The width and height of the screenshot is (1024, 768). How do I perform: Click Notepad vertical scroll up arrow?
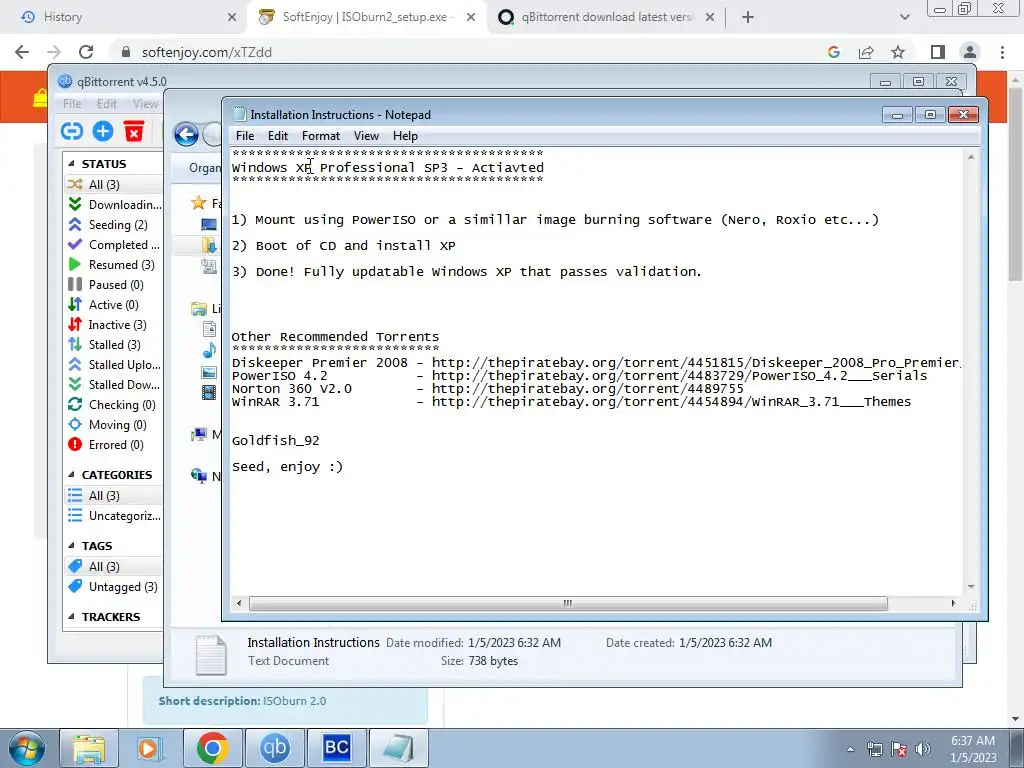tap(971, 157)
